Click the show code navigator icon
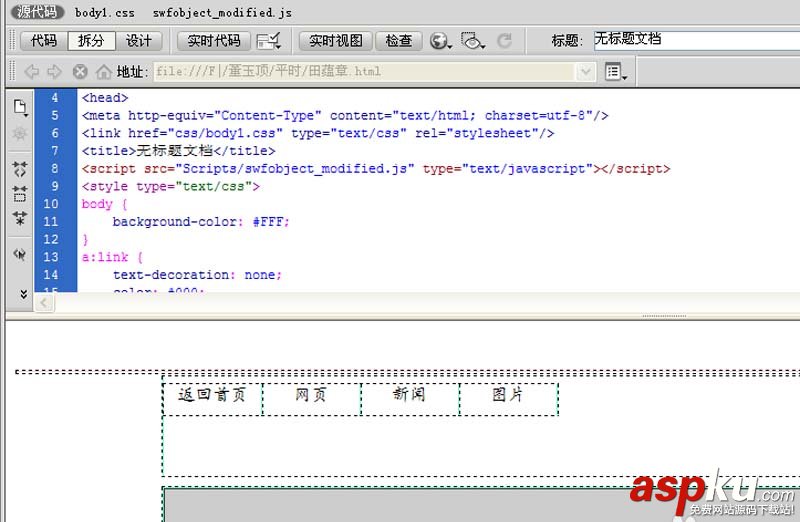This screenshot has width=800, height=522. (x=20, y=134)
